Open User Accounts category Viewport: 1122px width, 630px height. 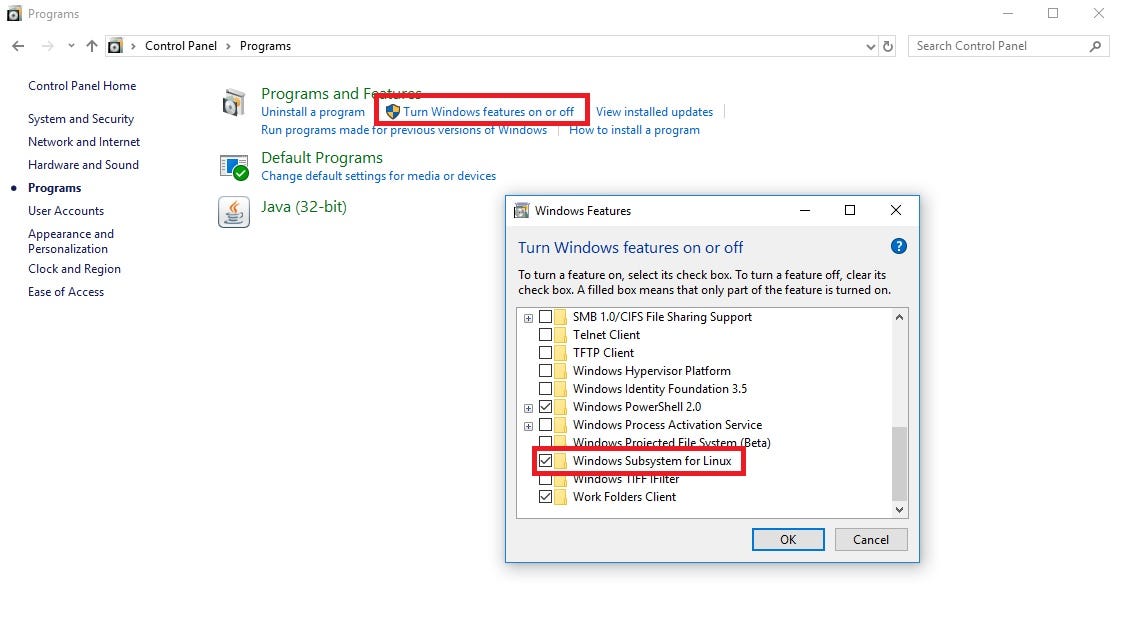66,210
